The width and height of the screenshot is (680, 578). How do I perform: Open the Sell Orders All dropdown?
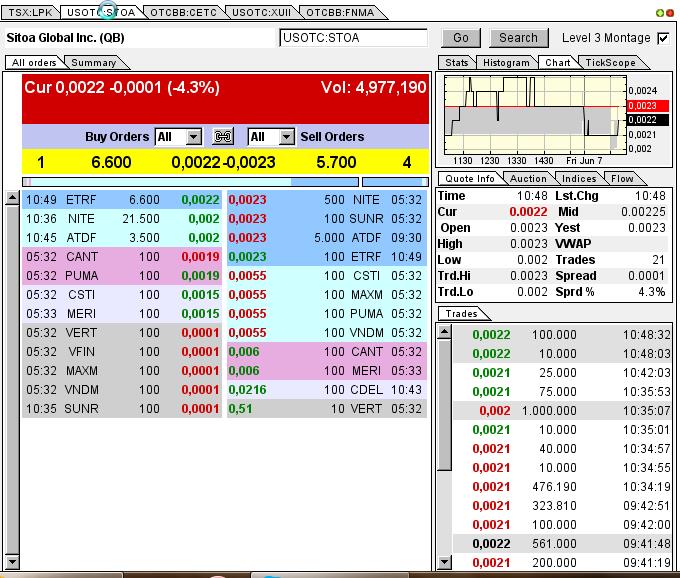[x=286, y=137]
